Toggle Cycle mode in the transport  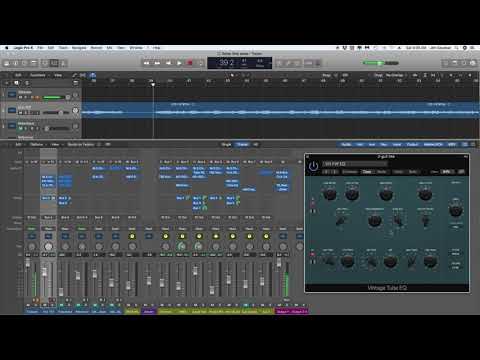coord(201,63)
